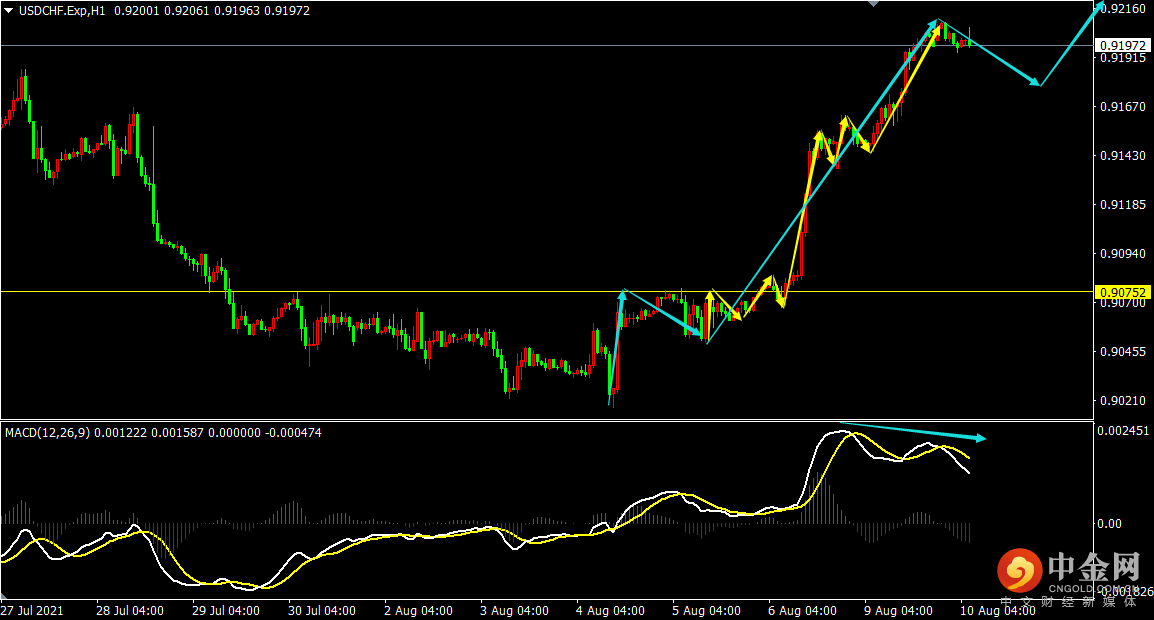The width and height of the screenshot is (1154, 620).
Task: Select the current price label 0.91972
Action: click(x=1122, y=46)
